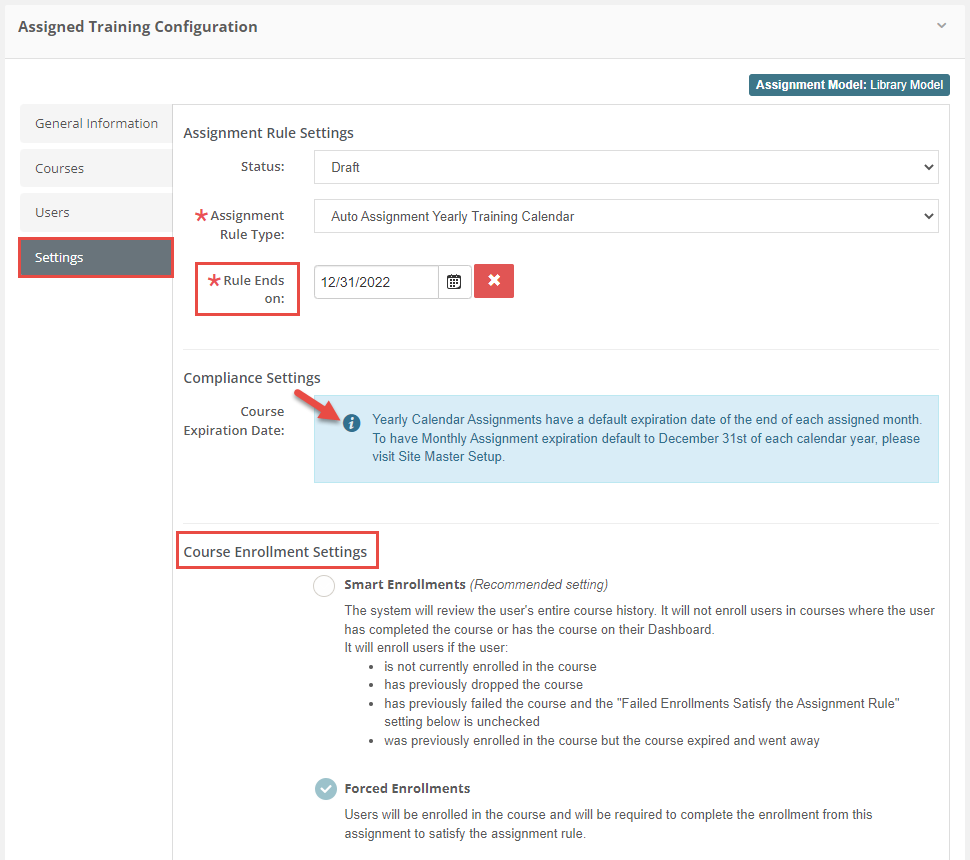
Task: Expand the Assigned Training Configuration header
Action: coord(137,26)
